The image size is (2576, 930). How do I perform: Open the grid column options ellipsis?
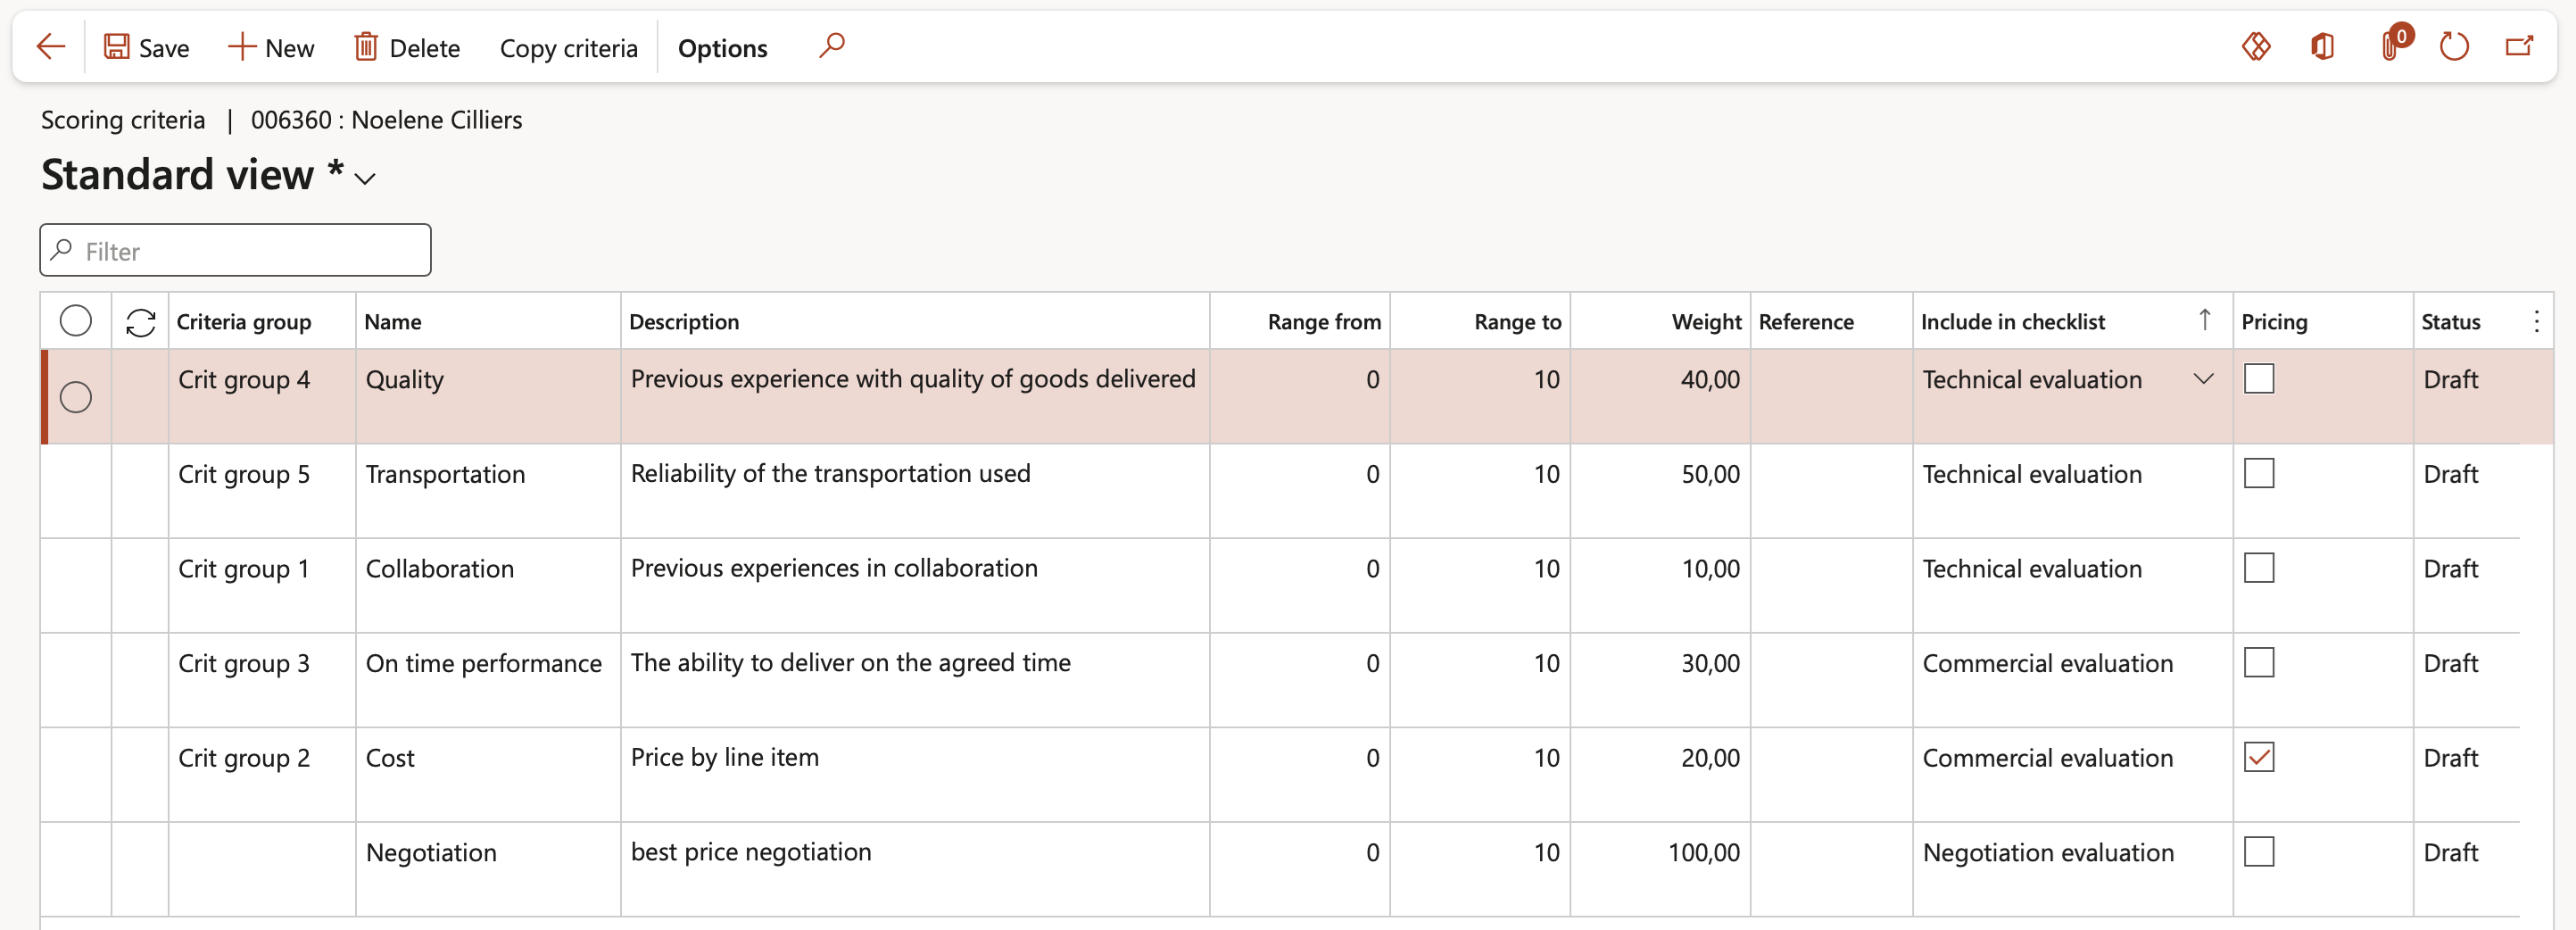(2536, 321)
